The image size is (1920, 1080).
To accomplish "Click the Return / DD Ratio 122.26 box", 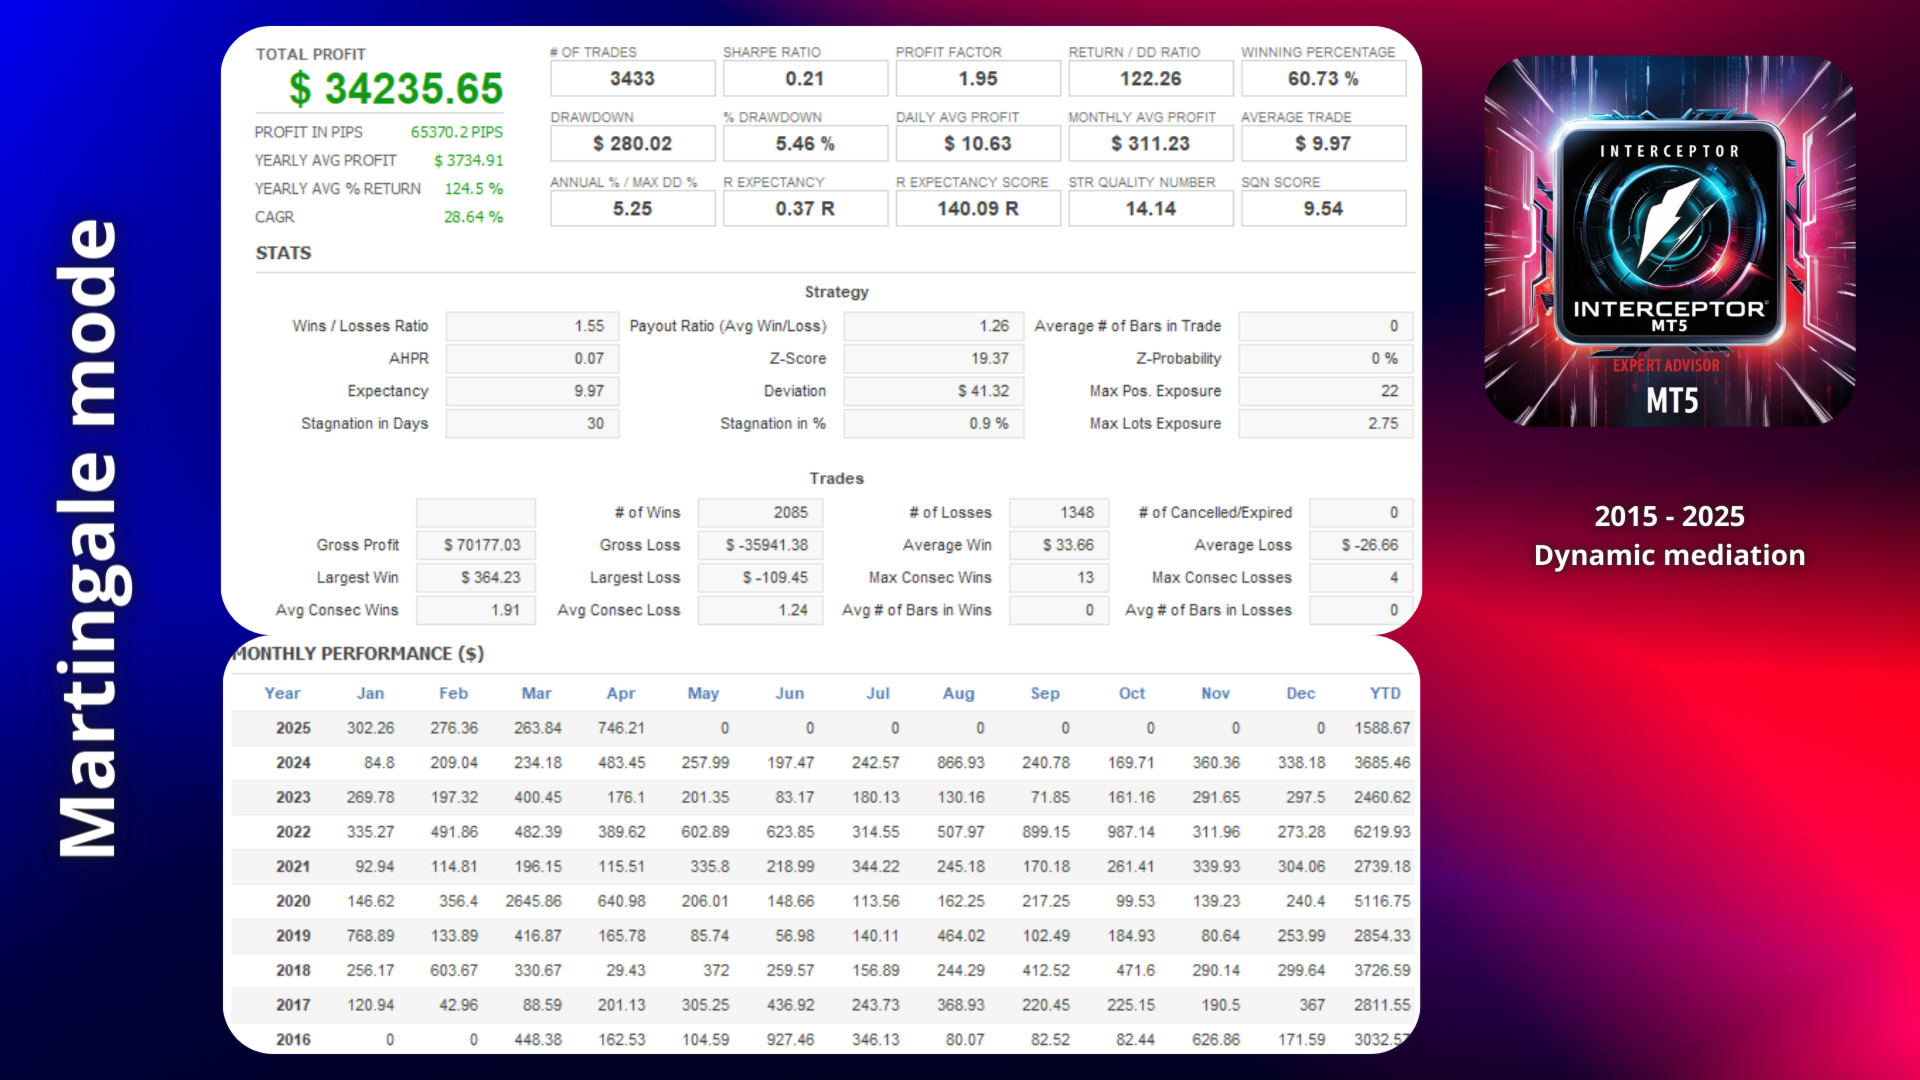I will pos(1150,79).
